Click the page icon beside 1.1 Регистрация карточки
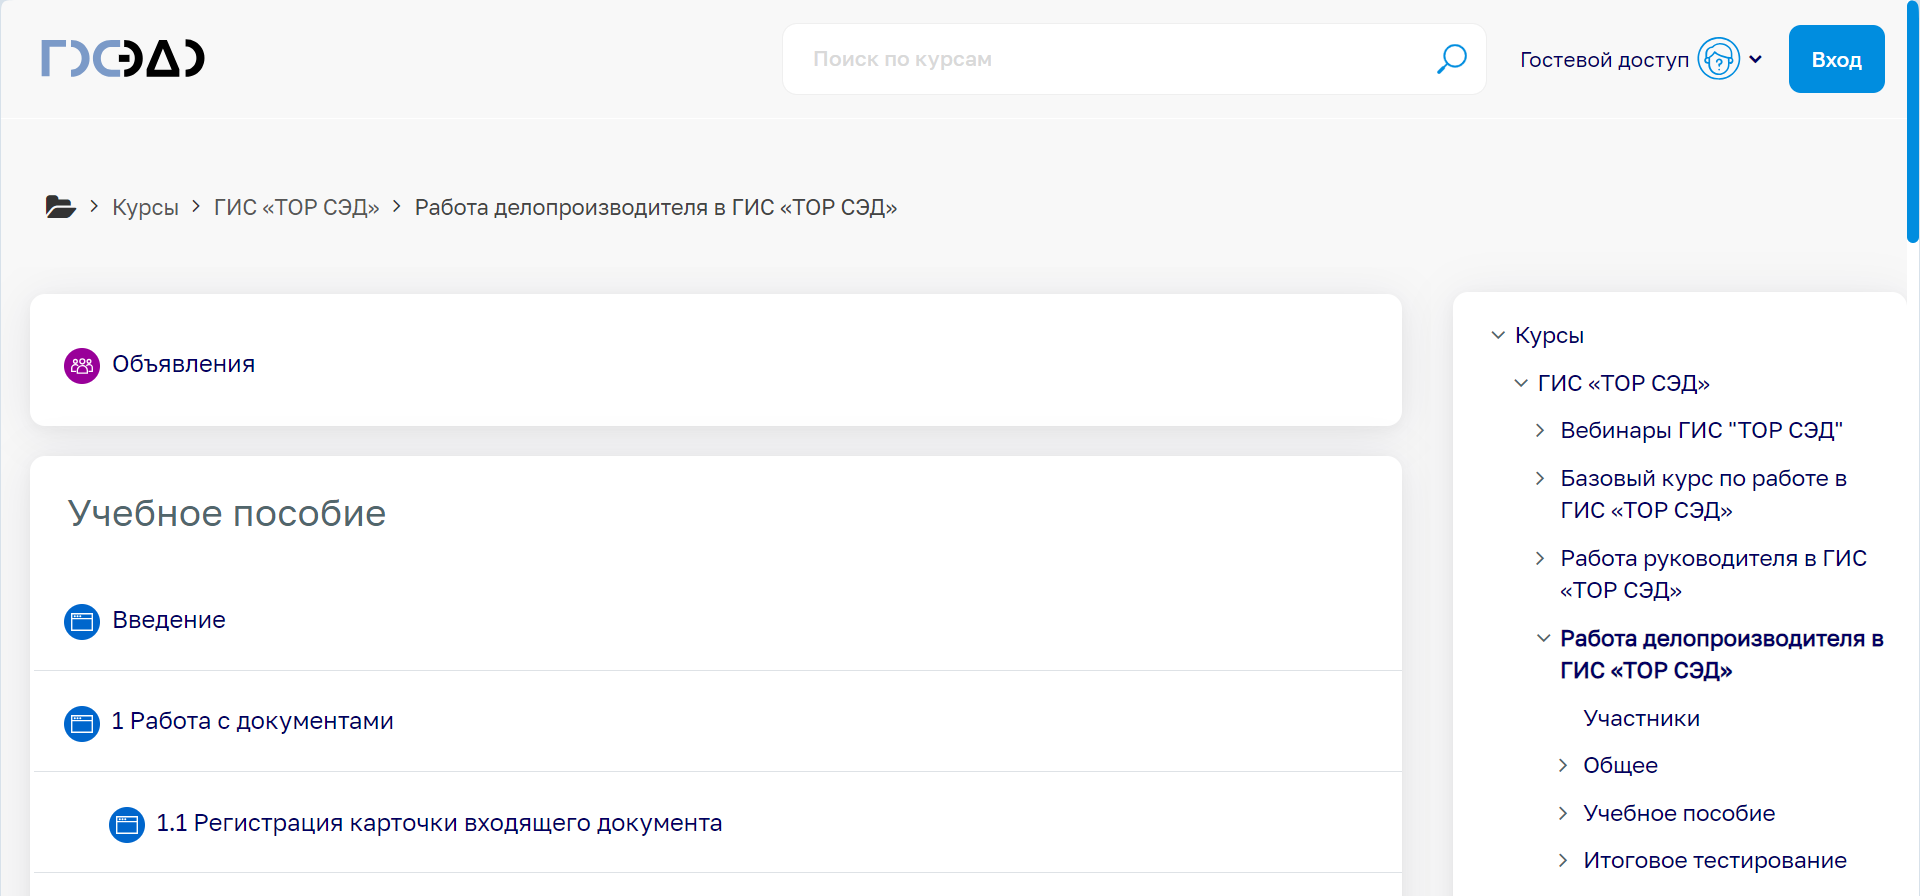This screenshot has height=896, width=1920. 126,824
